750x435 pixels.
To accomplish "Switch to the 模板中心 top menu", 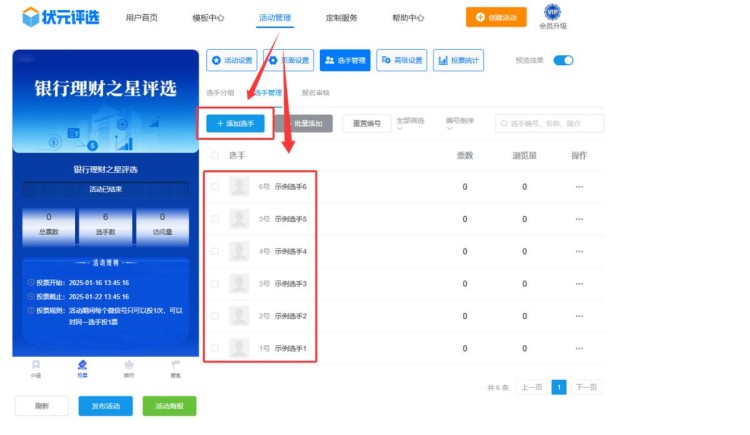I will 208,18.
